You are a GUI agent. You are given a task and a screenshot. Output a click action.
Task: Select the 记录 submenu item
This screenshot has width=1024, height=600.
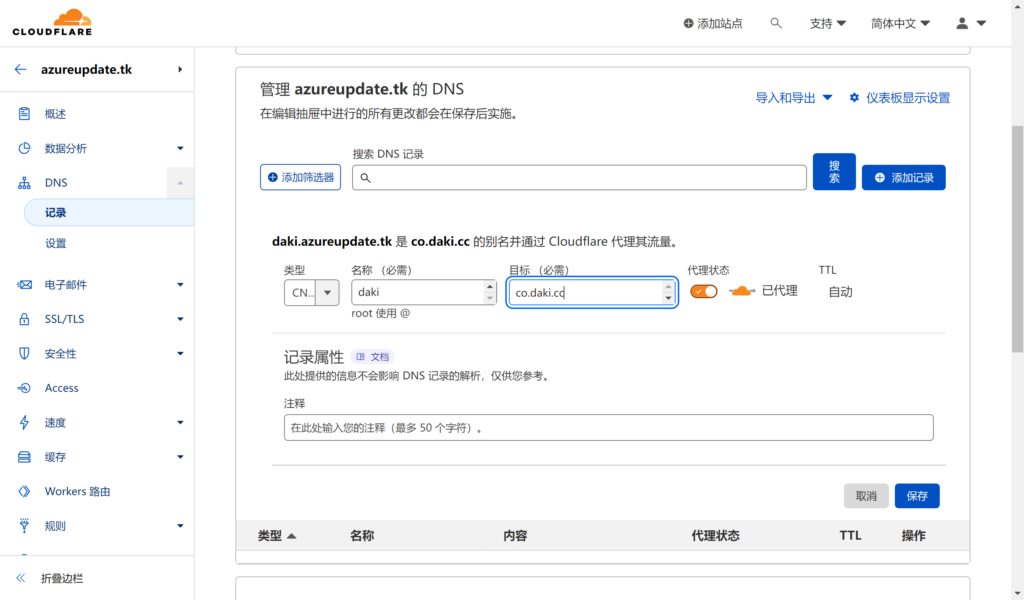tap(56, 213)
